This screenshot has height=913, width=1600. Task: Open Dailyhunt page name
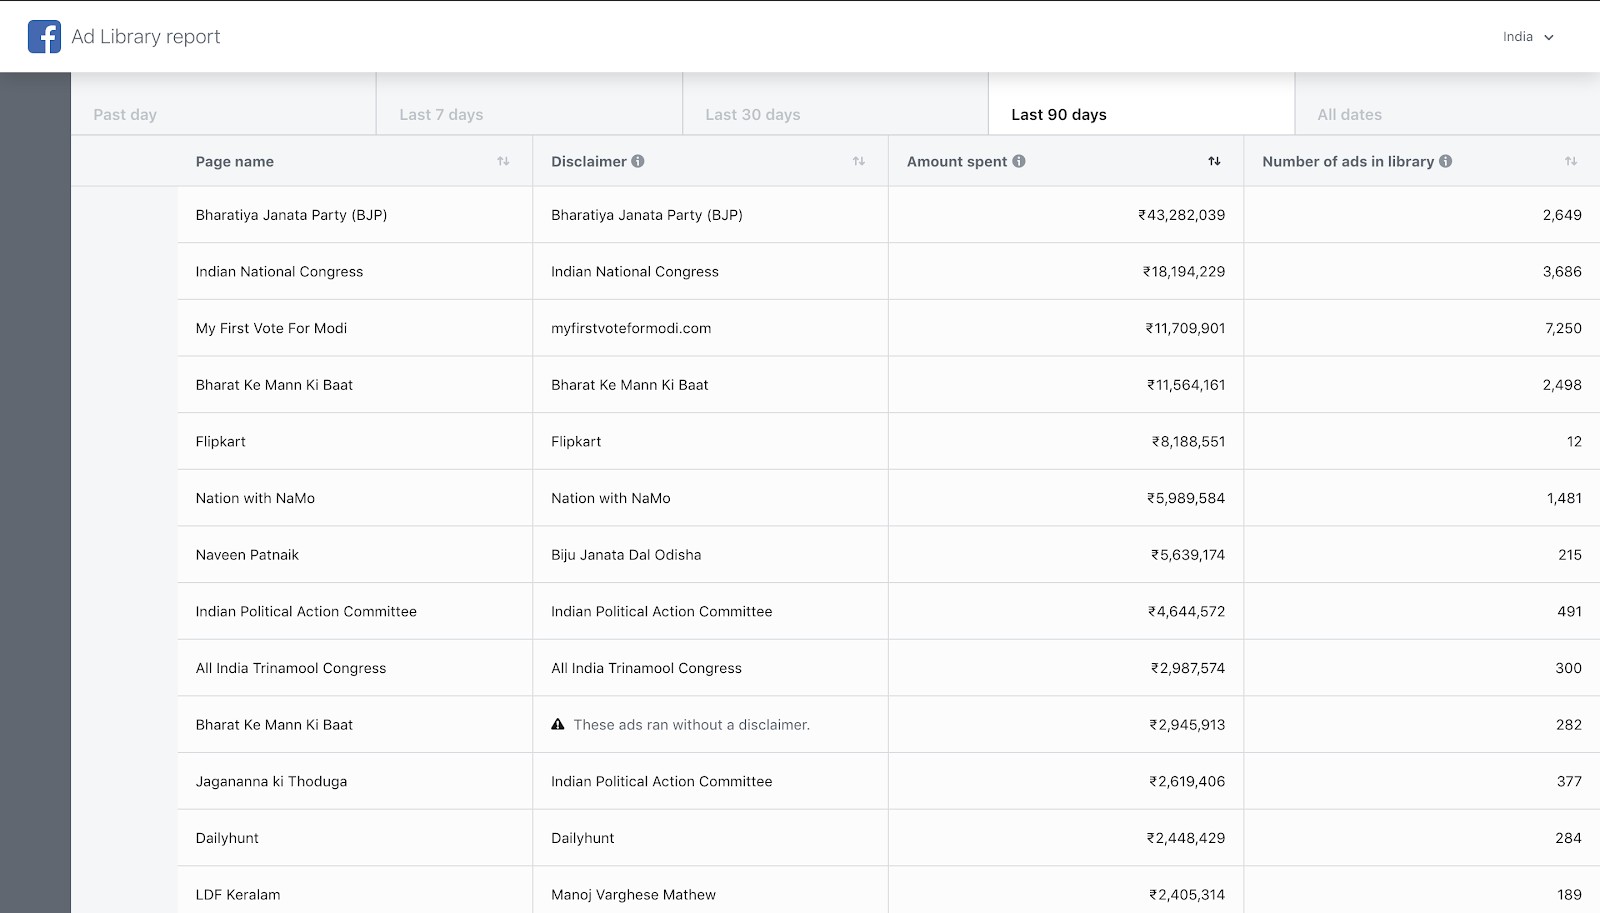tap(228, 838)
